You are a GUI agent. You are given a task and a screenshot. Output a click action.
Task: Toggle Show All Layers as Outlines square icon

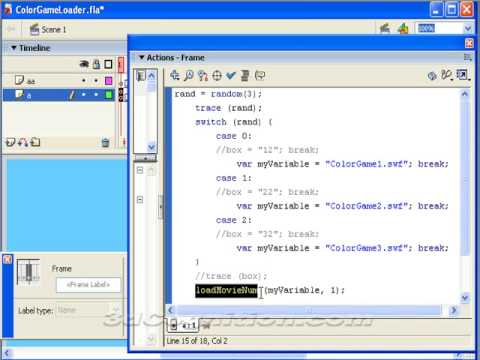(108, 64)
